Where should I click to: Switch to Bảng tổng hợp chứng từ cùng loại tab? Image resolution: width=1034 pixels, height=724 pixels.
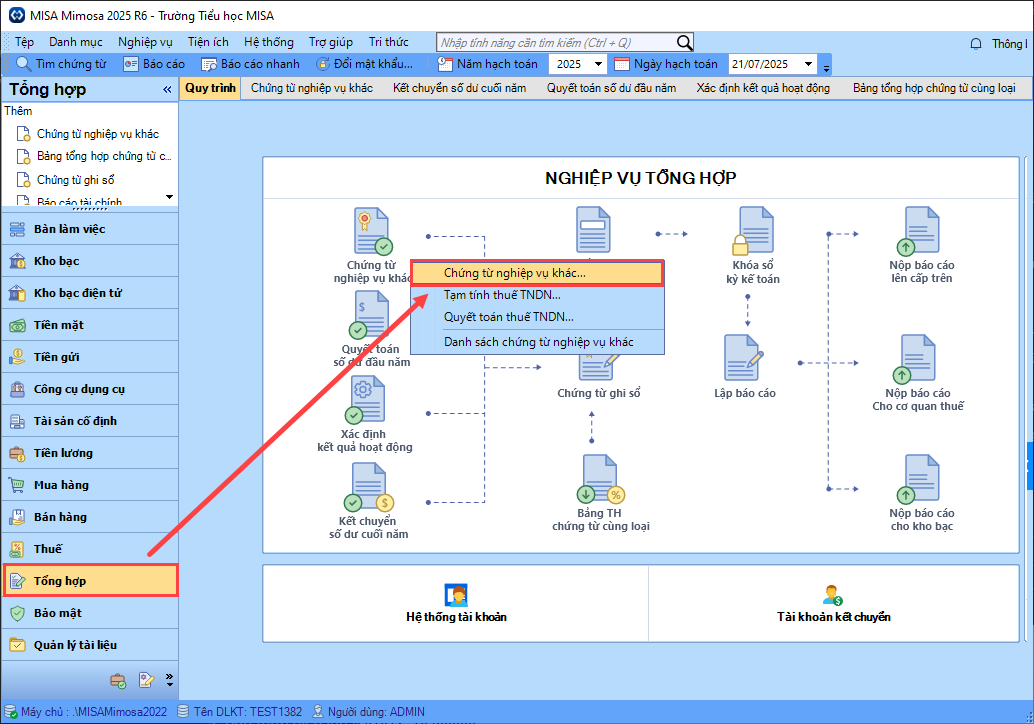934,88
